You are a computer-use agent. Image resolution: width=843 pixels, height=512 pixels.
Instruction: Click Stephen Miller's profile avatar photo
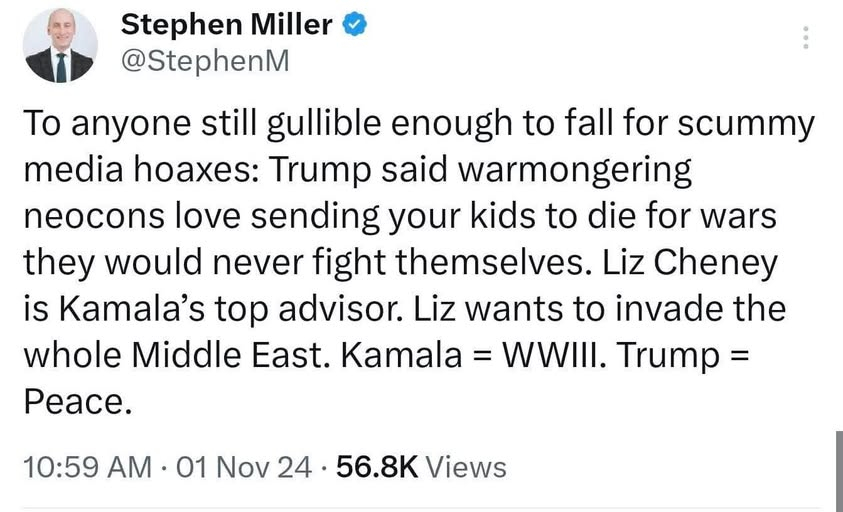click(x=61, y=47)
